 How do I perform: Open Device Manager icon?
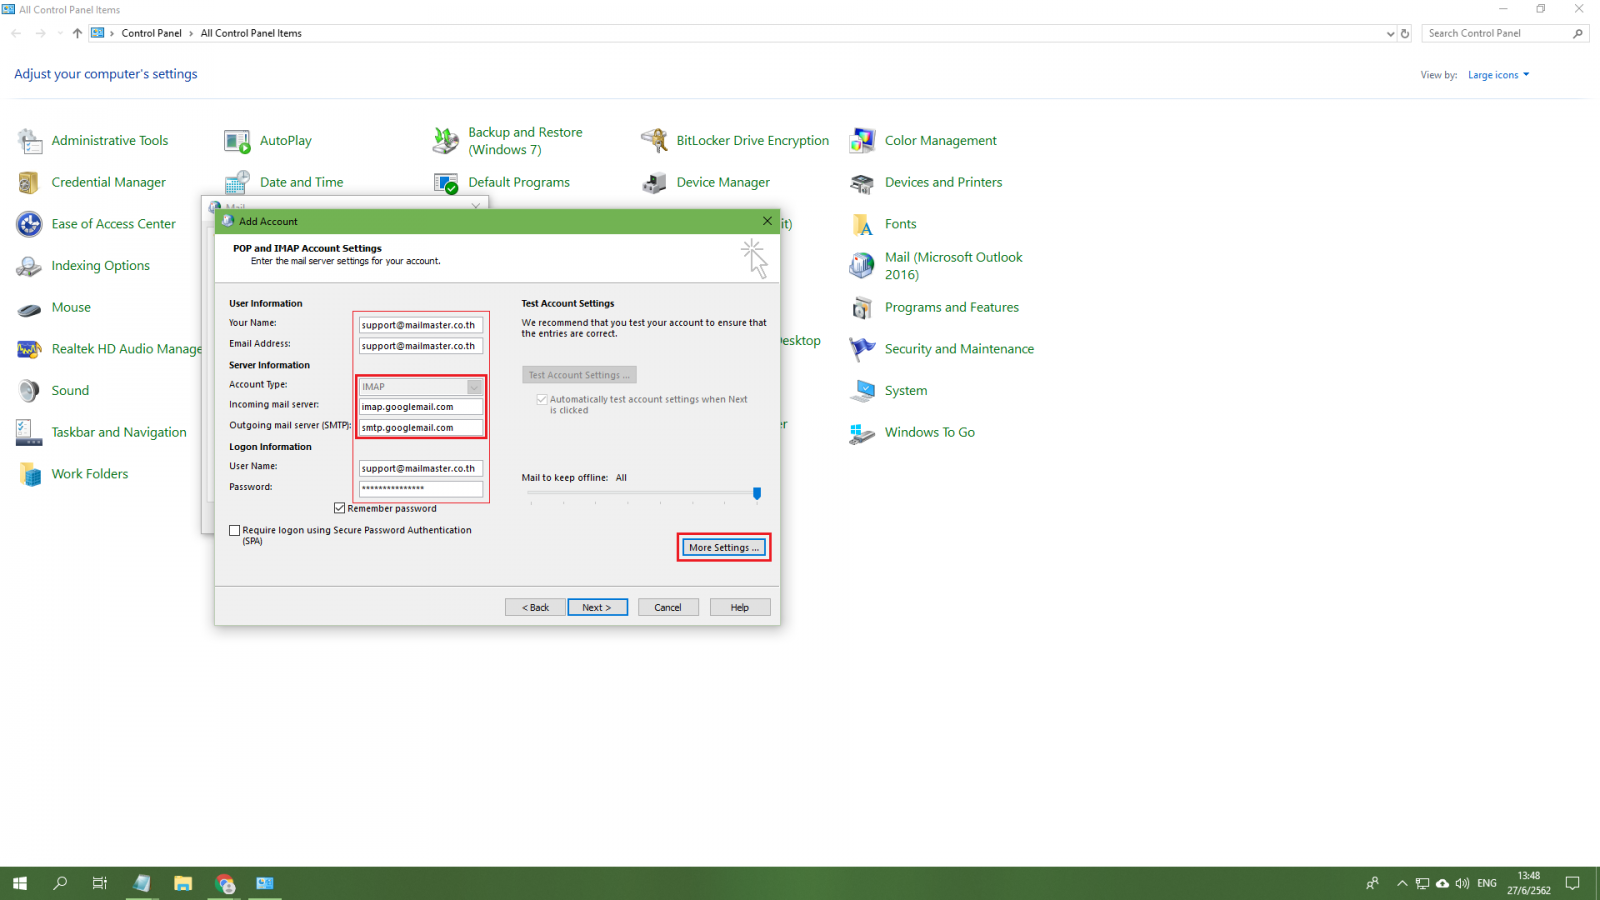(654, 183)
